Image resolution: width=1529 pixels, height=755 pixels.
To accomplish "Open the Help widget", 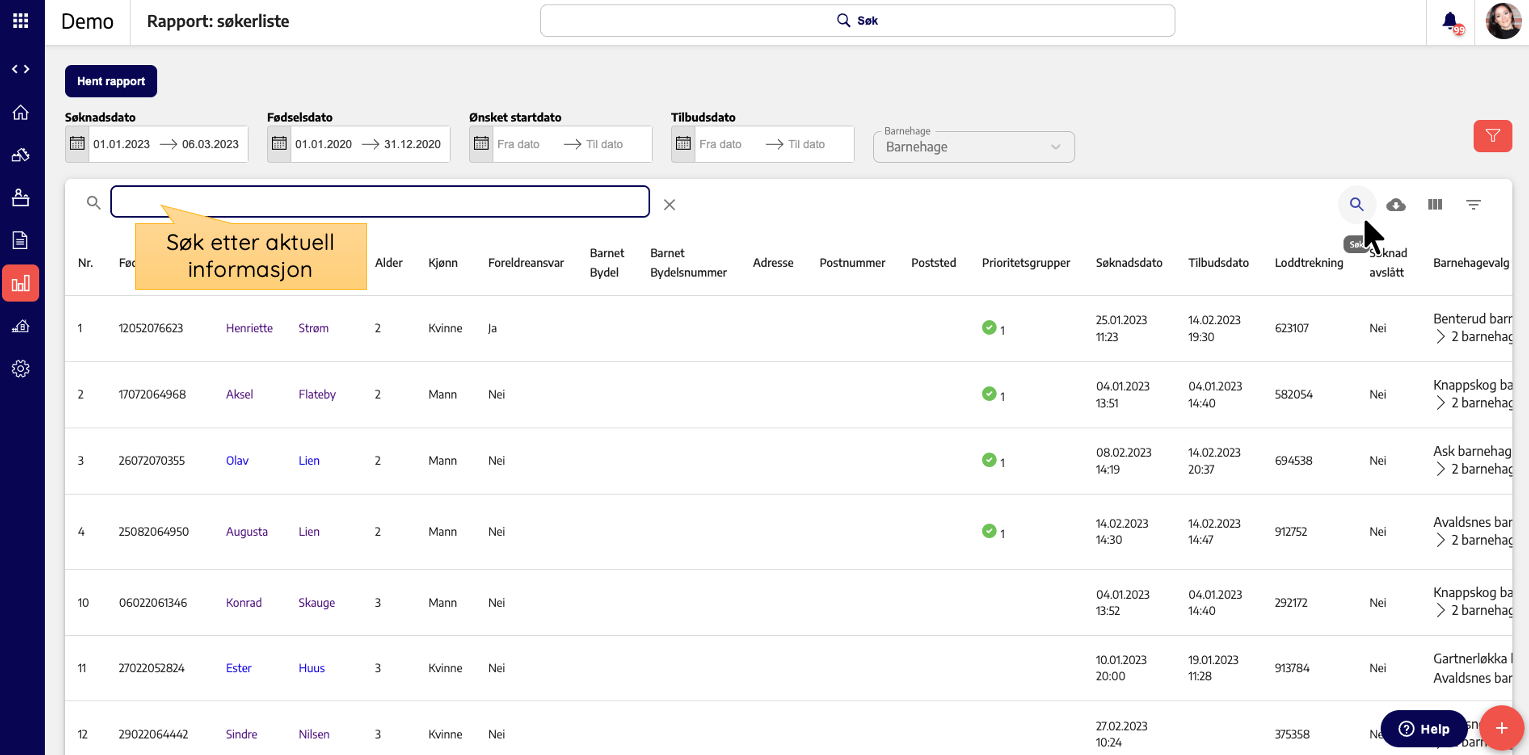I will pos(1424,729).
